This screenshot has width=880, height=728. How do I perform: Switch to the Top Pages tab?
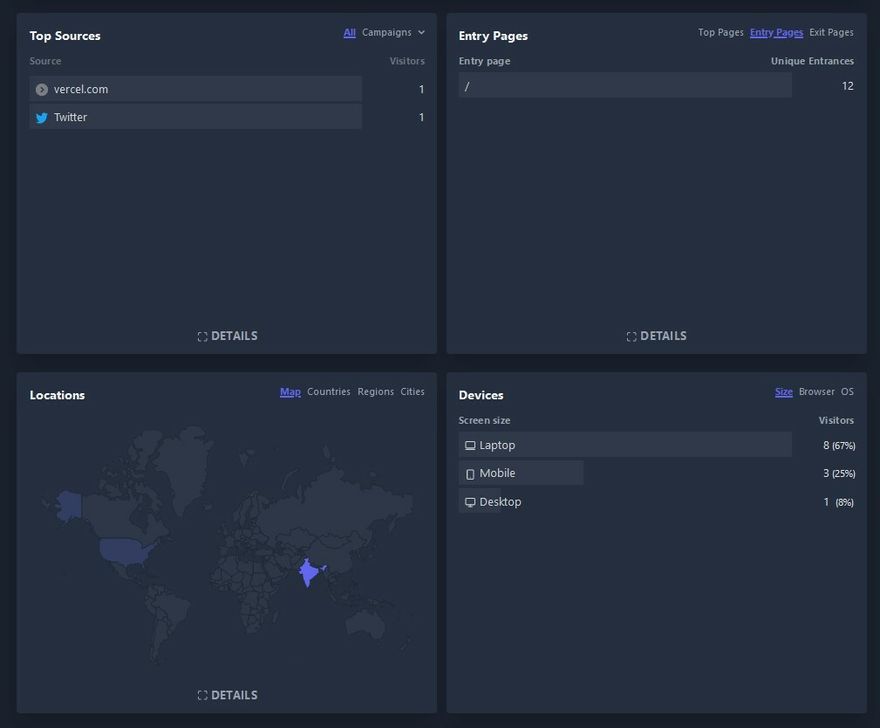coord(720,33)
